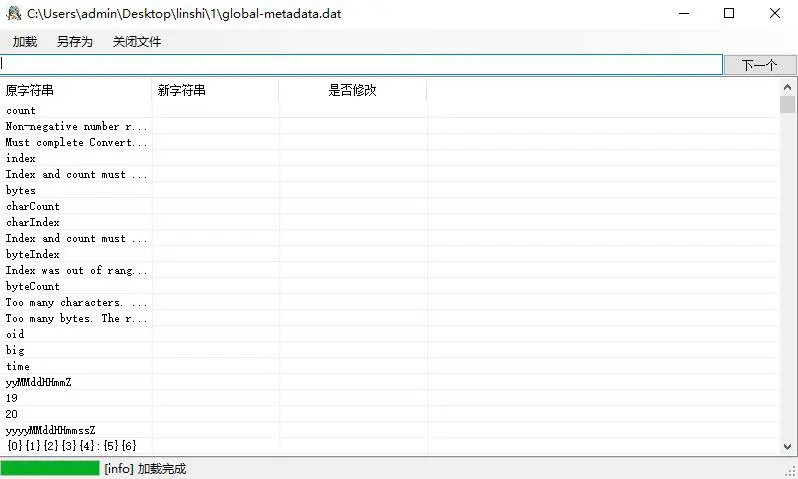Focus the search text input field
This screenshot has width=798, height=479.
361,64
